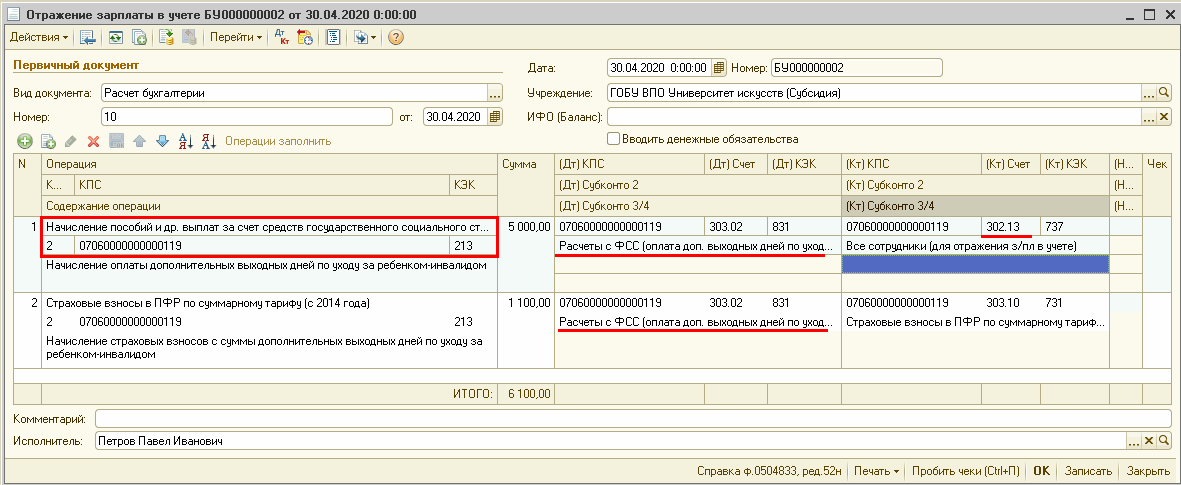
Task: Open the Действия dropdown menu
Action: (39, 37)
